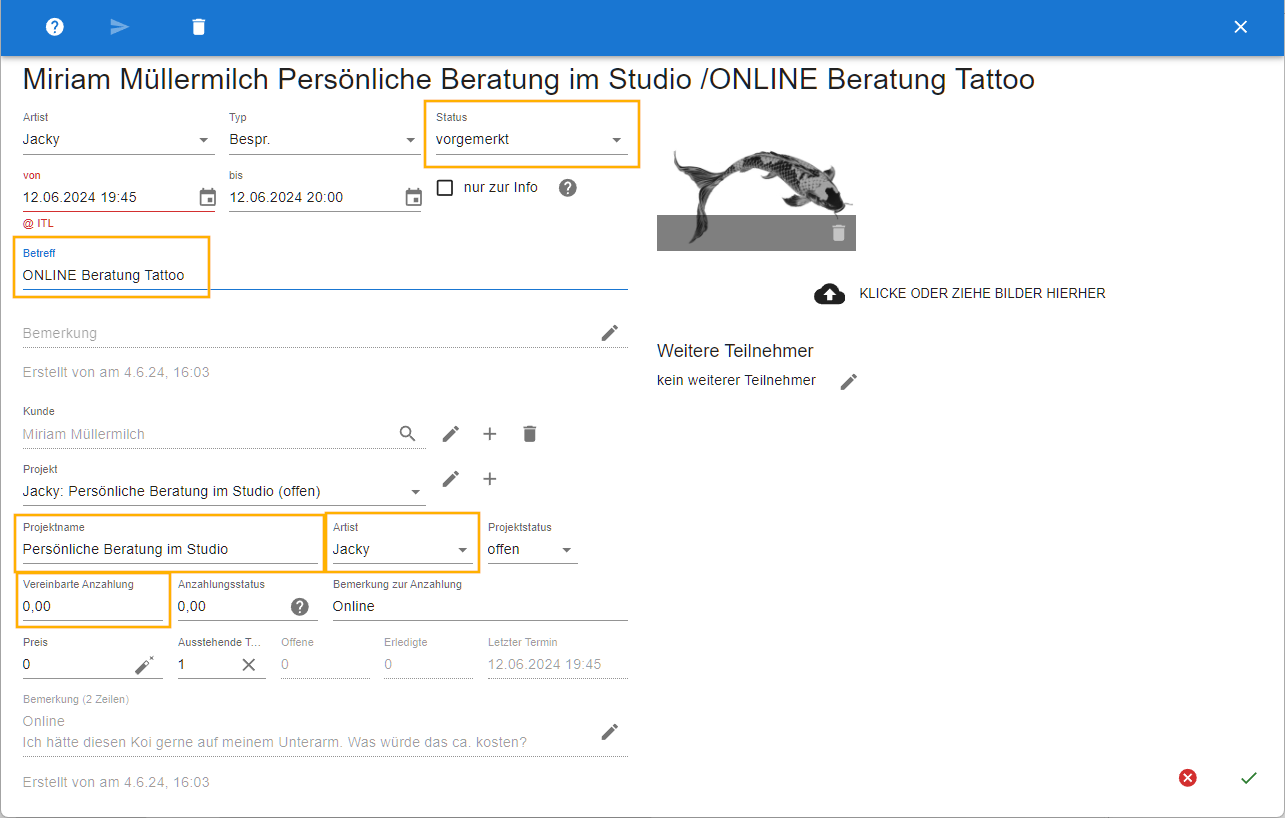The image size is (1285, 818).
Task: Click Bemerkung zur Anzahlung field 'Online'
Action: (x=480, y=606)
